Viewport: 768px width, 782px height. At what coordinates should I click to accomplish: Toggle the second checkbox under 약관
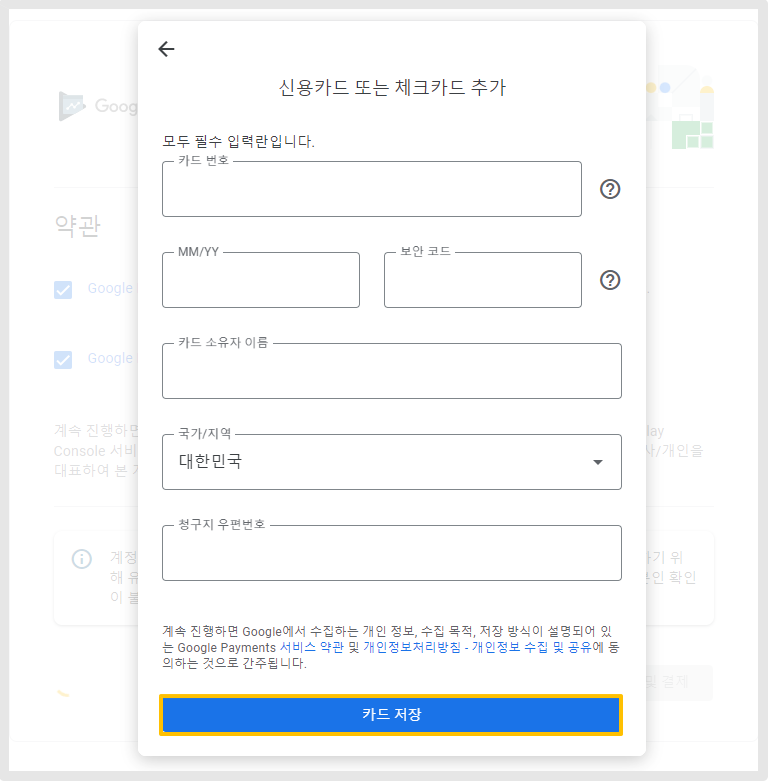click(63, 359)
